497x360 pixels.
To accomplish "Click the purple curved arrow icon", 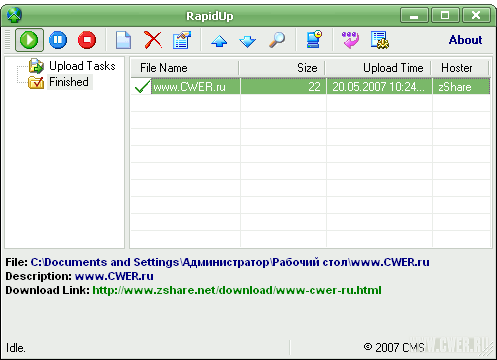I will tap(350, 40).
